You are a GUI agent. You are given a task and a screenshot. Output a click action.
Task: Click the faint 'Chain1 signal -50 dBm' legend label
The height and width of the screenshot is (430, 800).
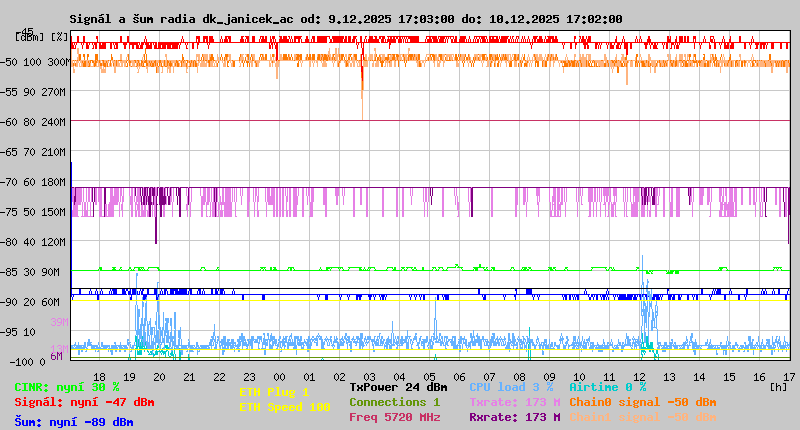coord(643,417)
